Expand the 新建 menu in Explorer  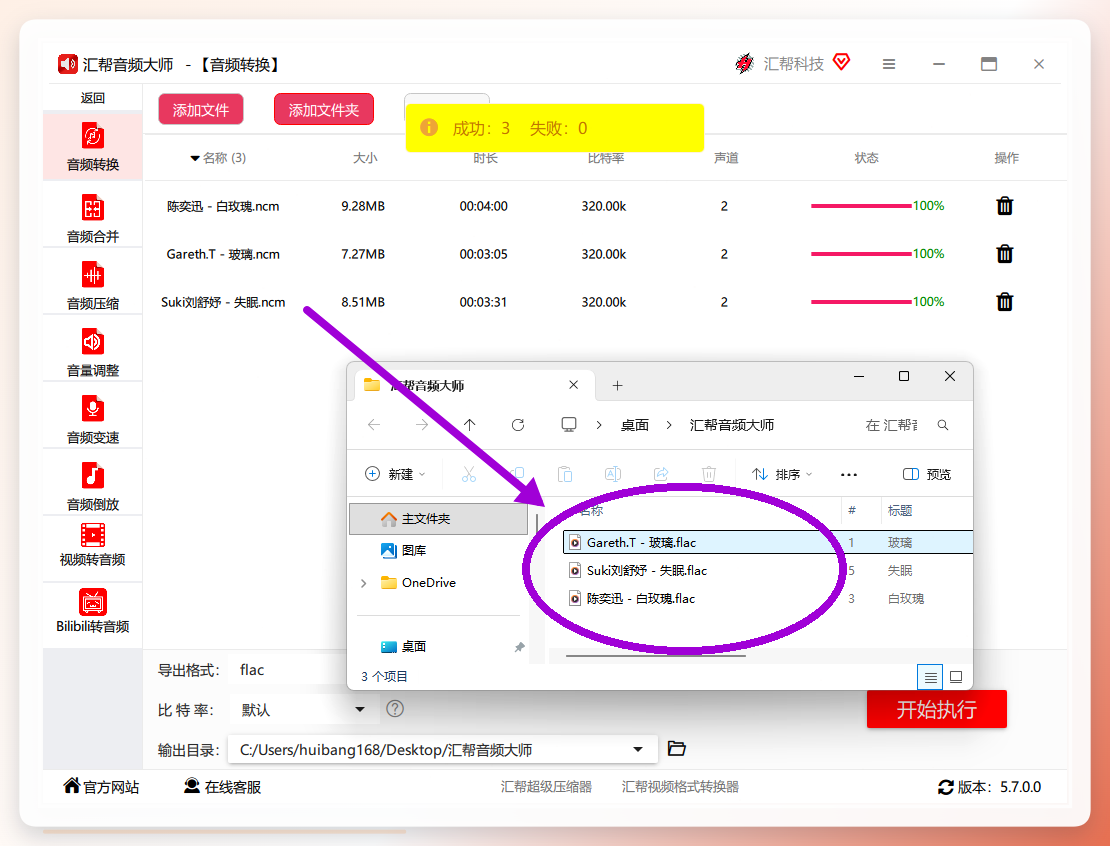[395, 474]
